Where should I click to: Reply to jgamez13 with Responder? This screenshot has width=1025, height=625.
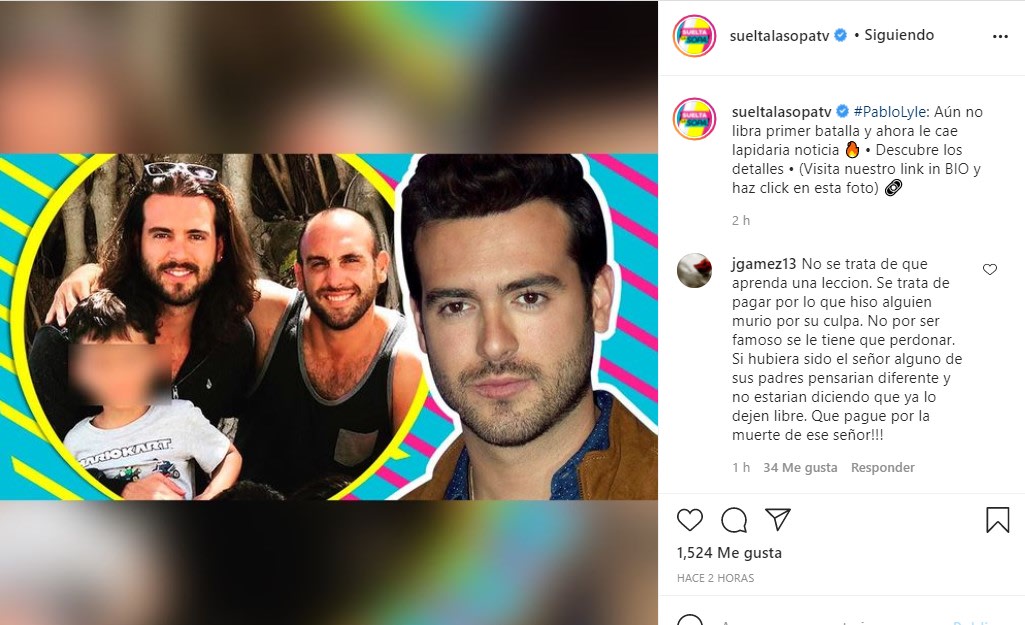(882, 467)
